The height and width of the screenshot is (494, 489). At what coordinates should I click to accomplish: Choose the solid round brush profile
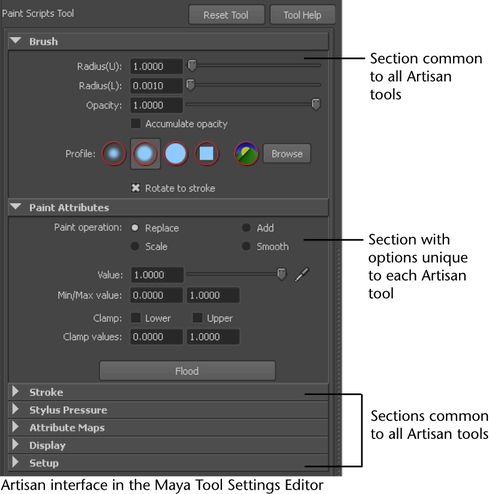tap(175, 154)
